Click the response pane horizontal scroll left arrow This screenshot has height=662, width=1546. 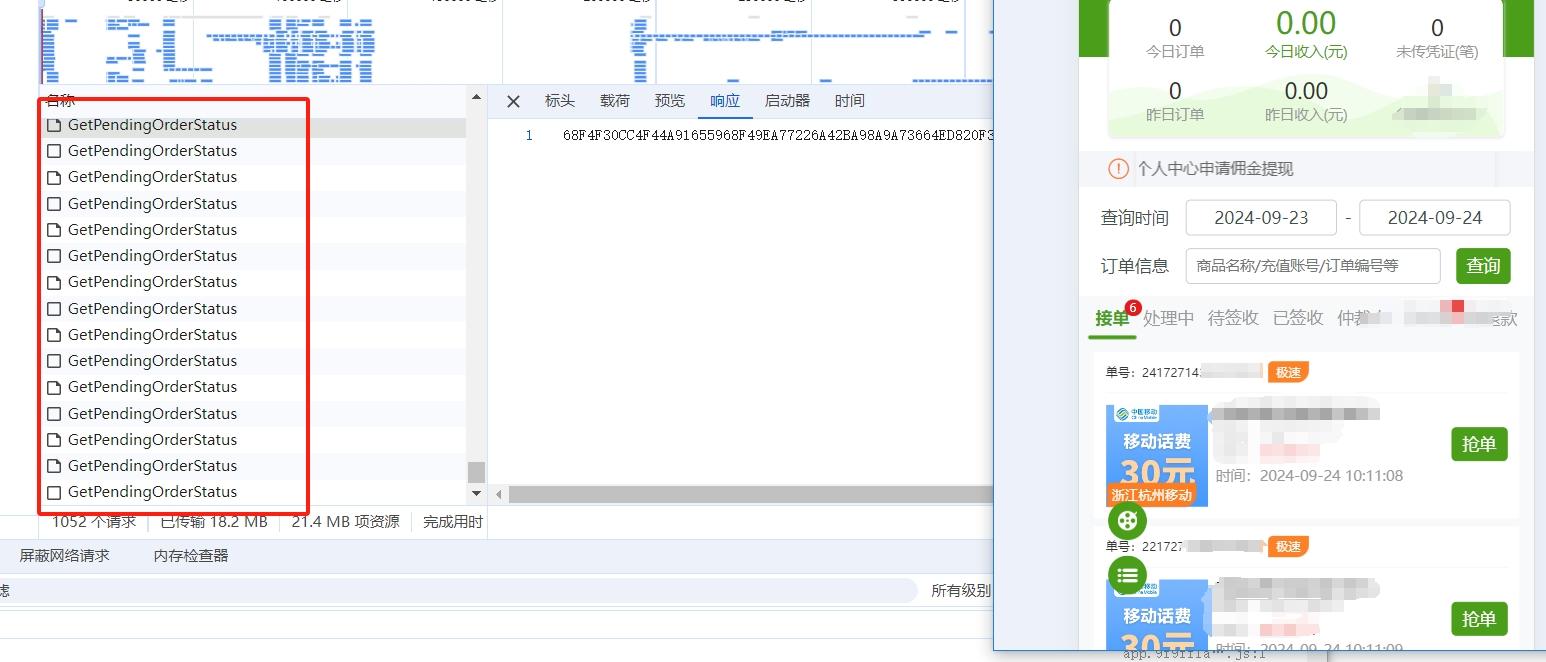click(x=497, y=494)
